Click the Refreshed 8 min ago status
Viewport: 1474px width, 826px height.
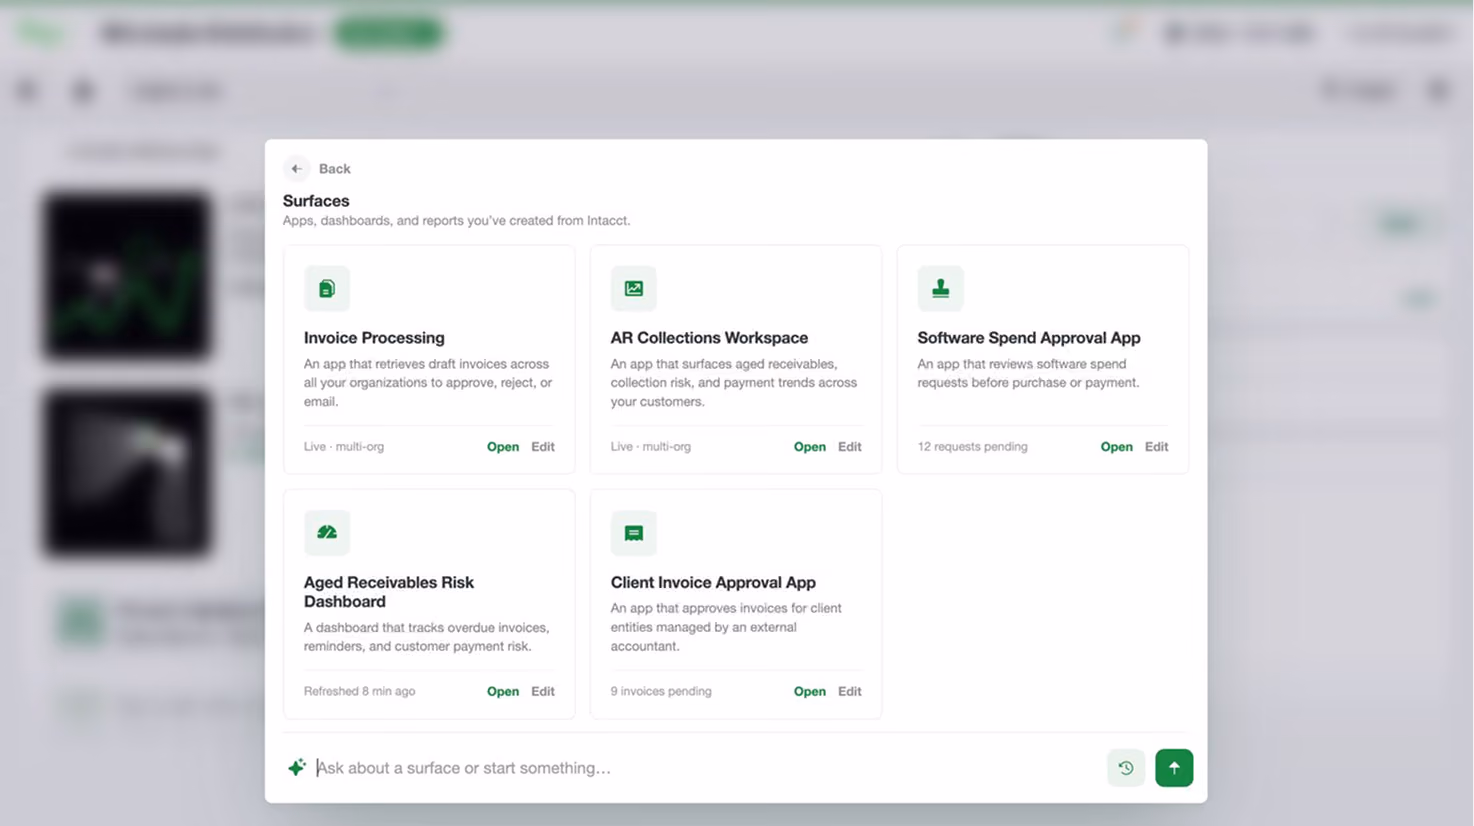coord(359,691)
